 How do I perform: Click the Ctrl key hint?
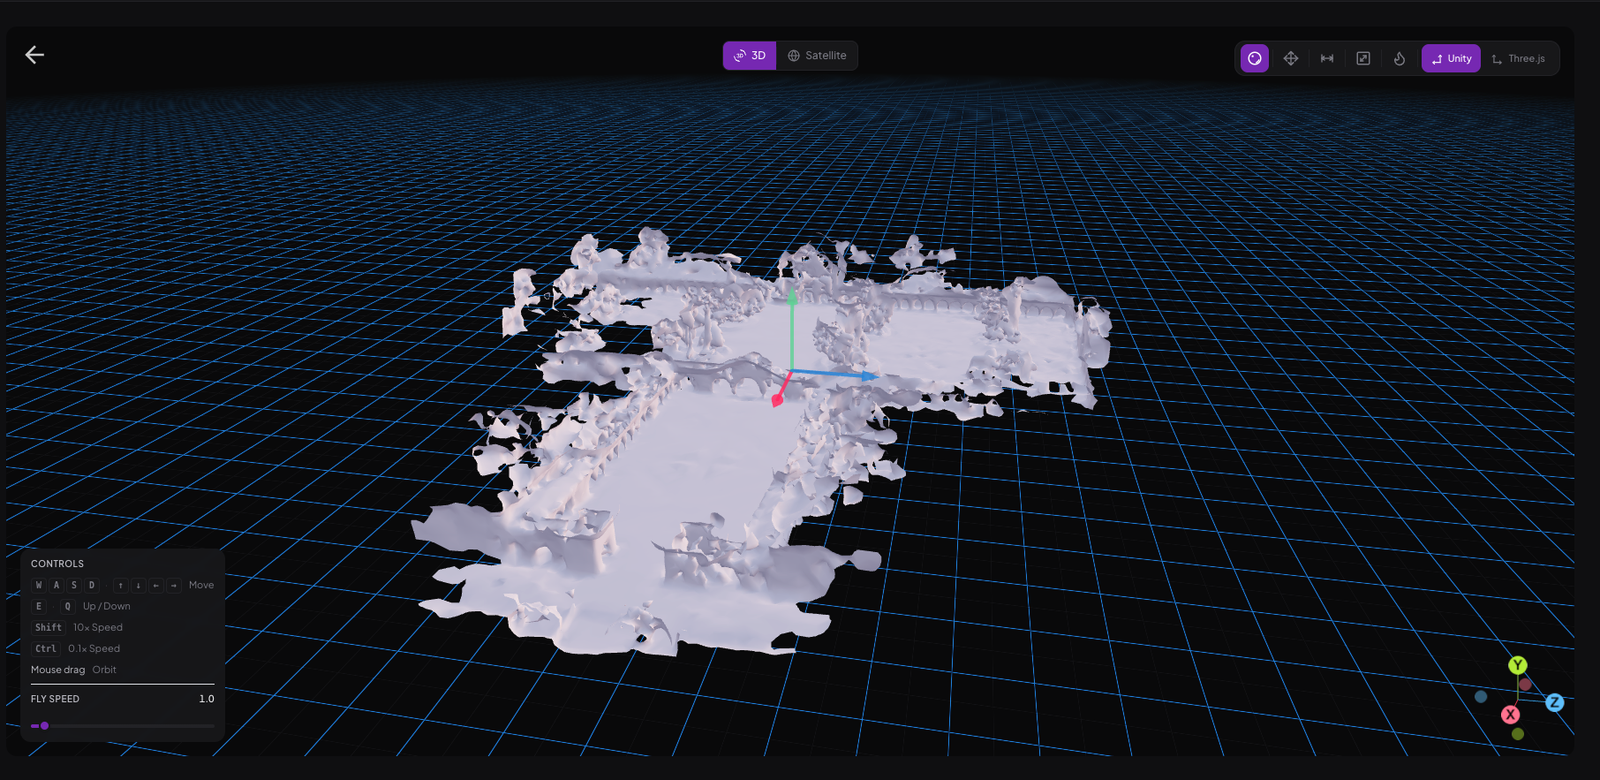[x=46, y=649]
